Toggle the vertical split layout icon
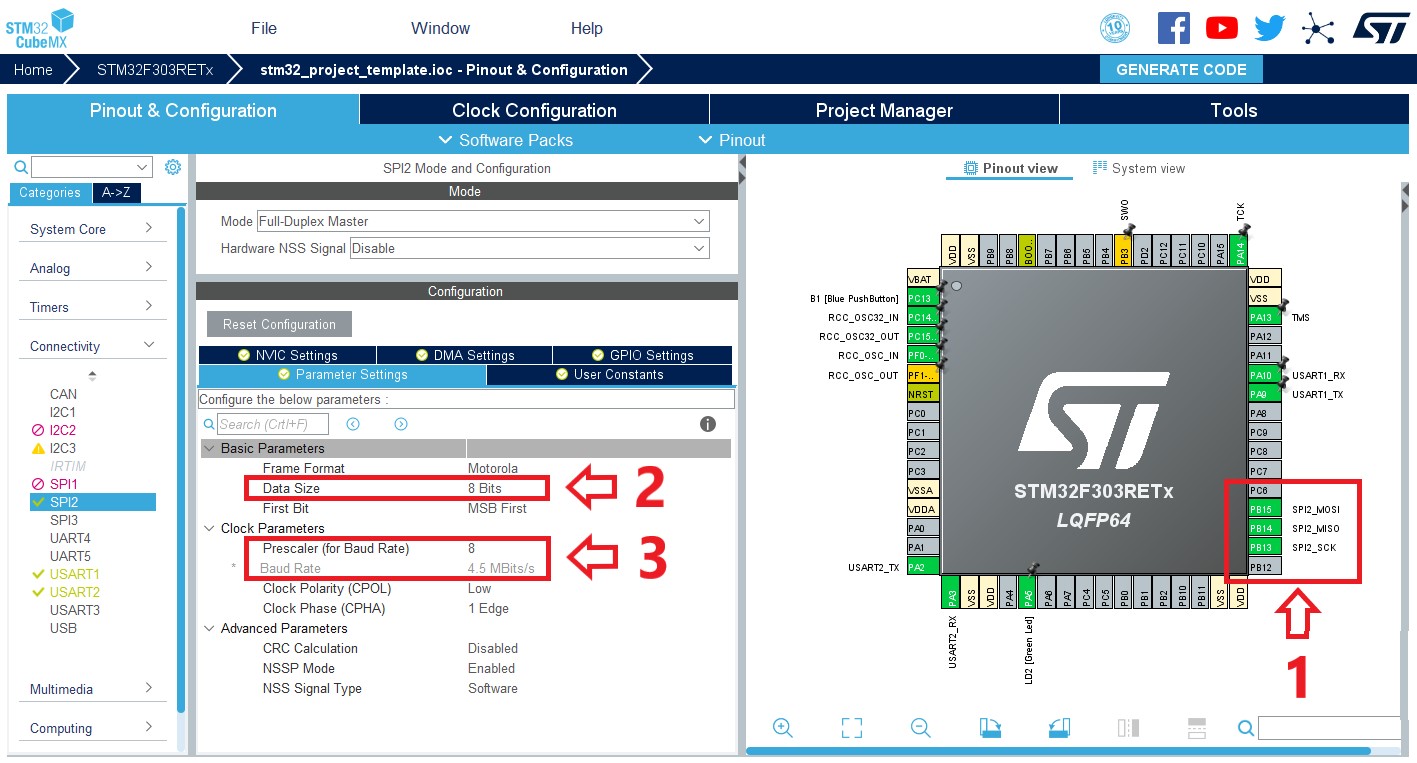 coord(1197,728)
